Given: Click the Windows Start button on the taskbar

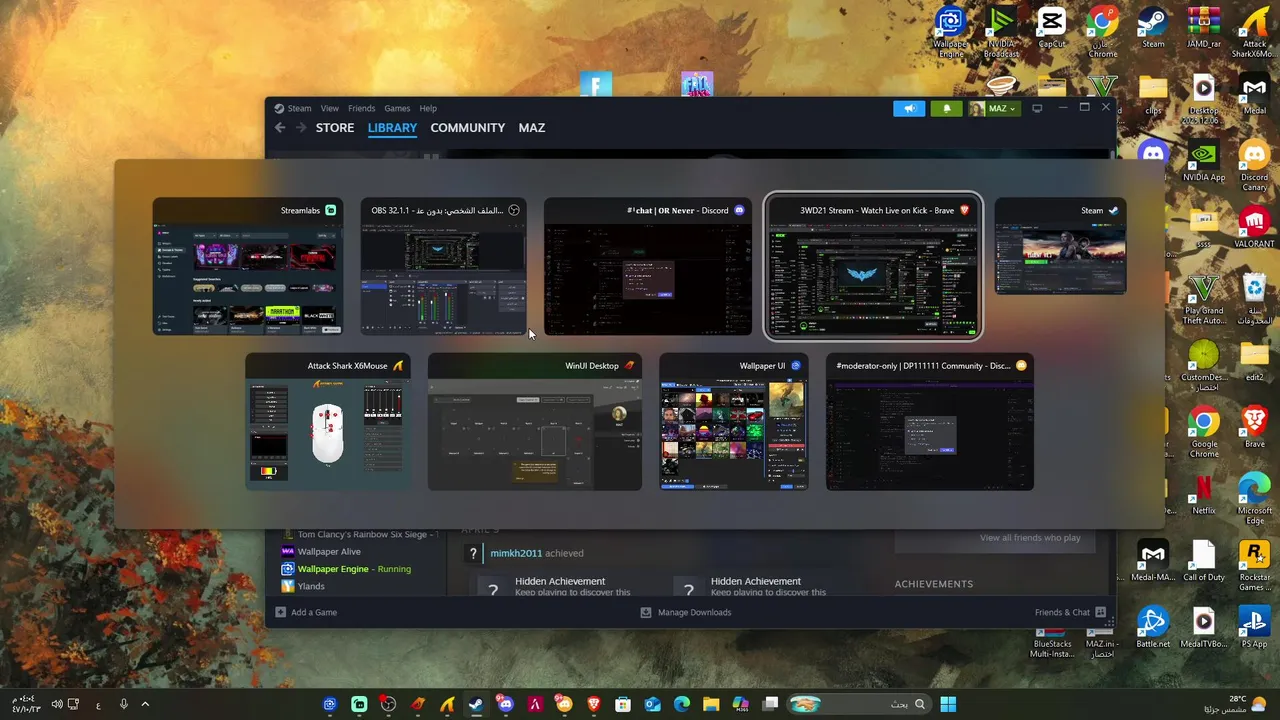Looking at the screenshot, I should [x=948, y=704].
